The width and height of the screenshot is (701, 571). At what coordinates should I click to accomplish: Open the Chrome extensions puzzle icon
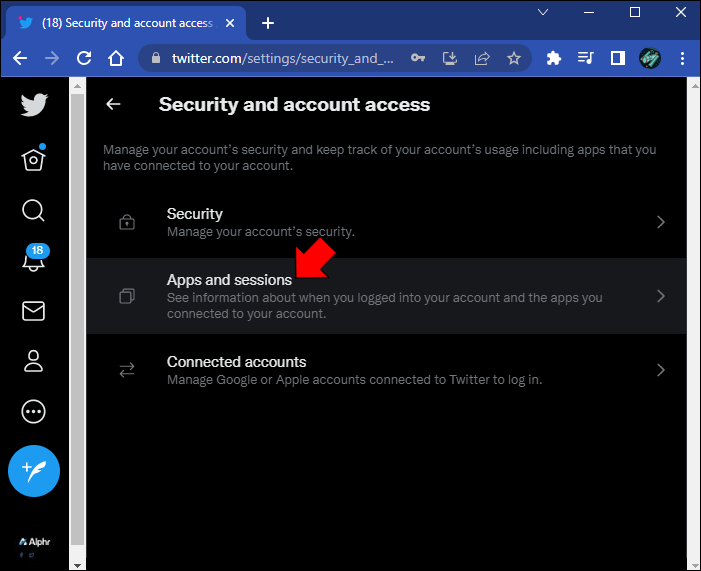pos(554,58)
